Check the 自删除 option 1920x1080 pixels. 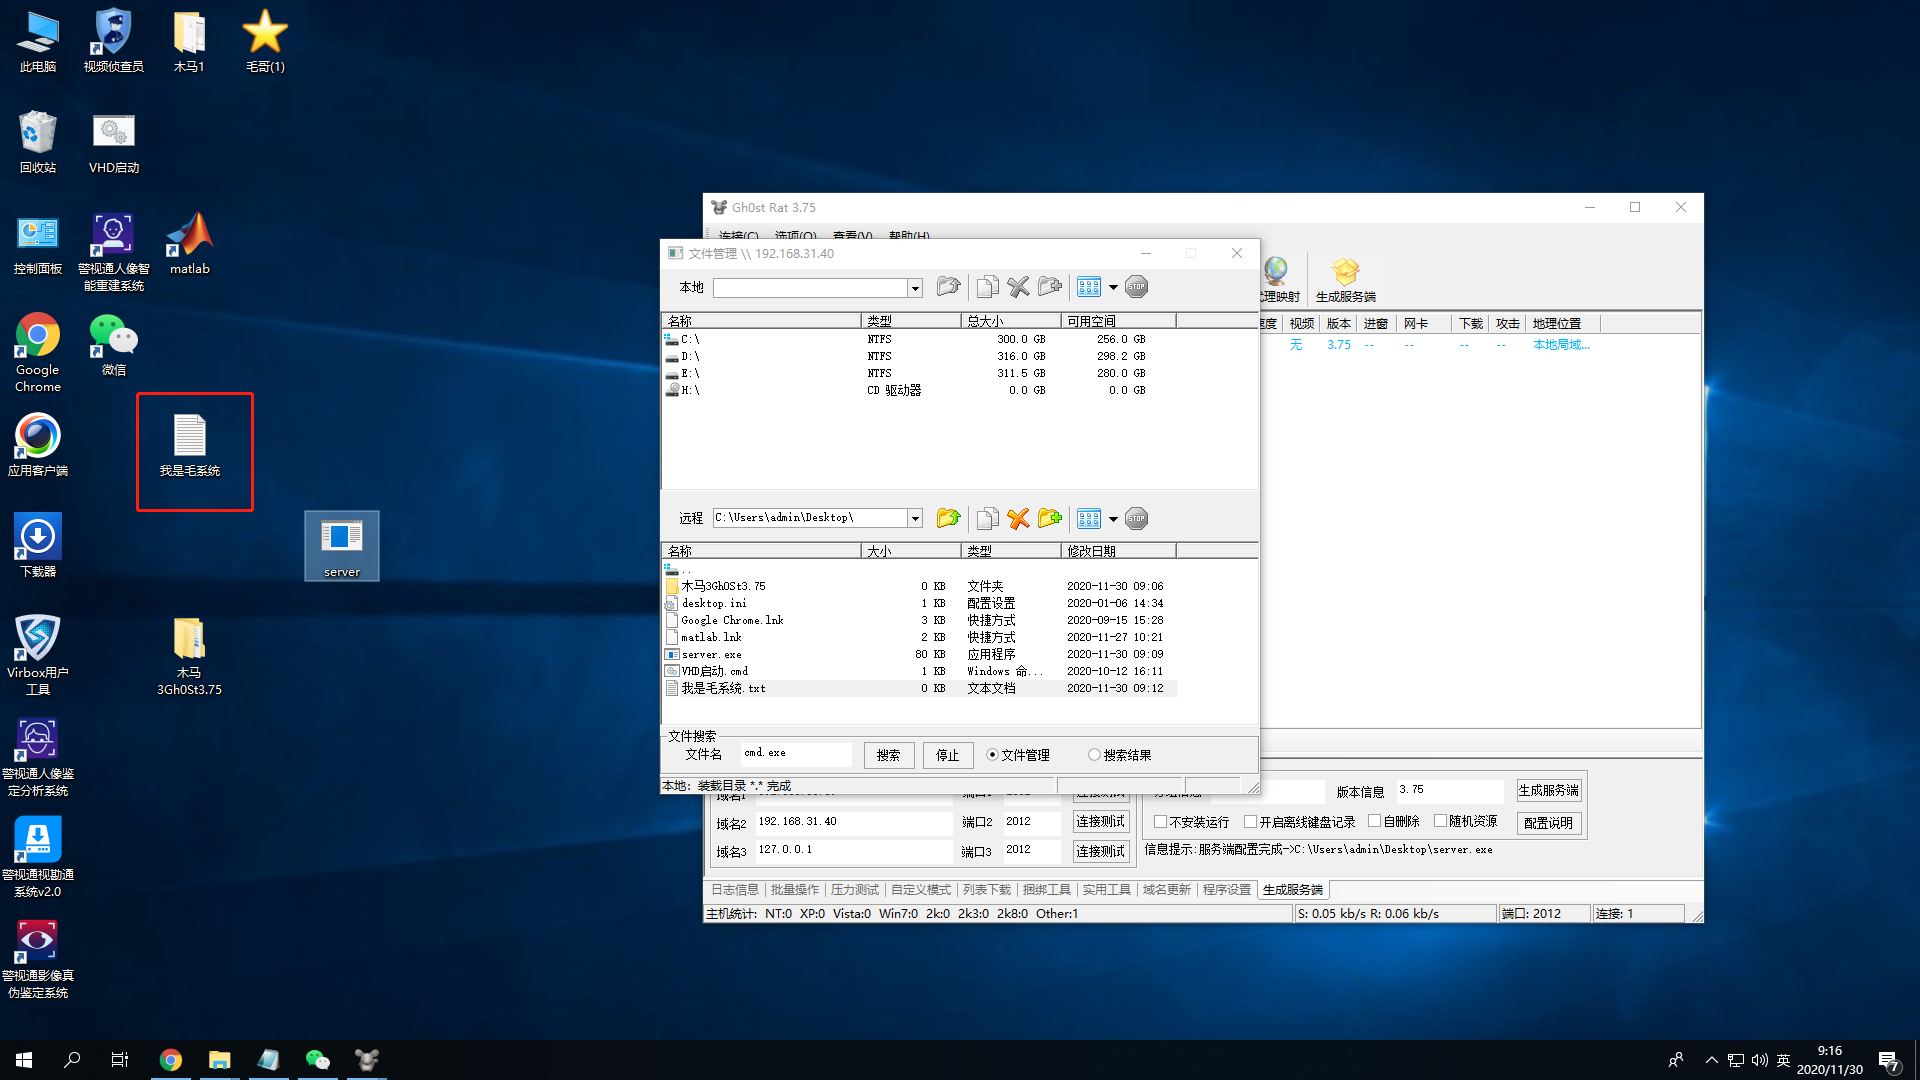click(x=1375, y=821)
